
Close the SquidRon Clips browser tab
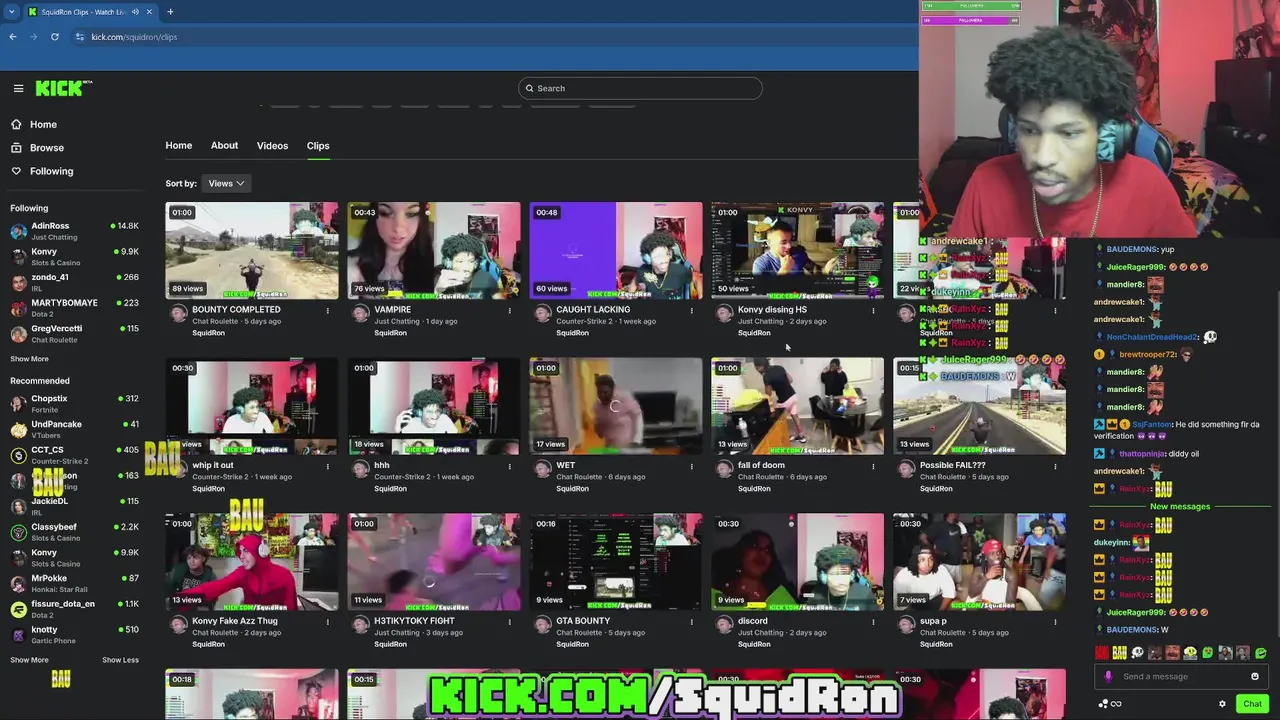150,12
